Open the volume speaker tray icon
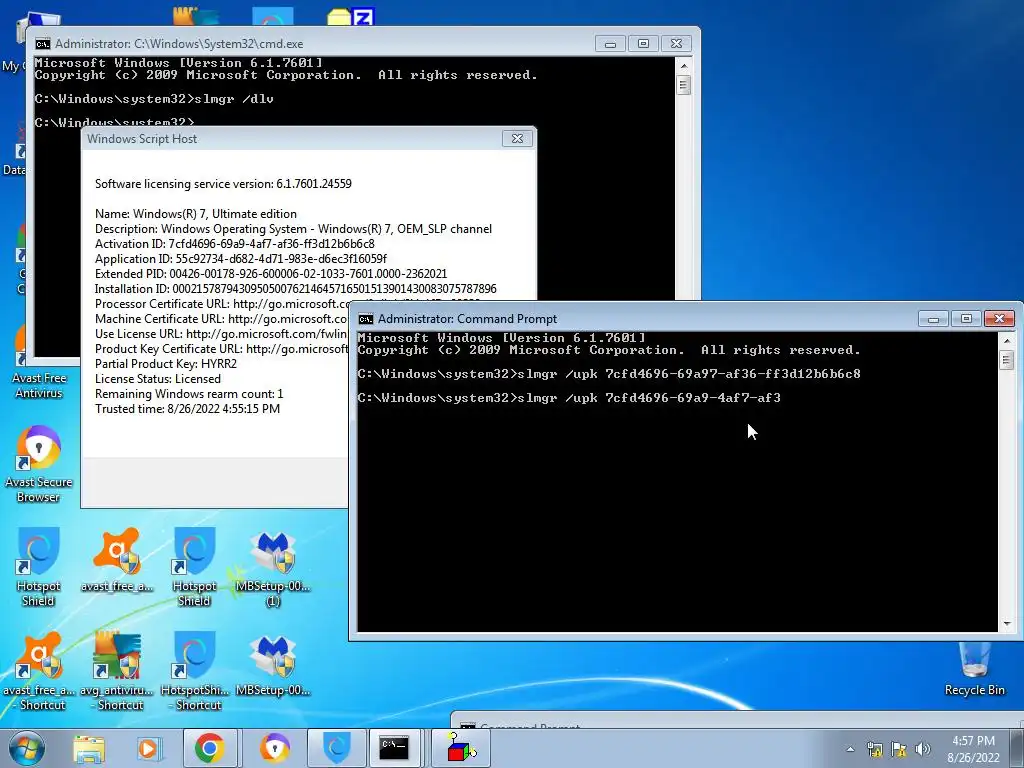Image resolution: width=1024 pixels, height=768 pixels. point(923,749)
